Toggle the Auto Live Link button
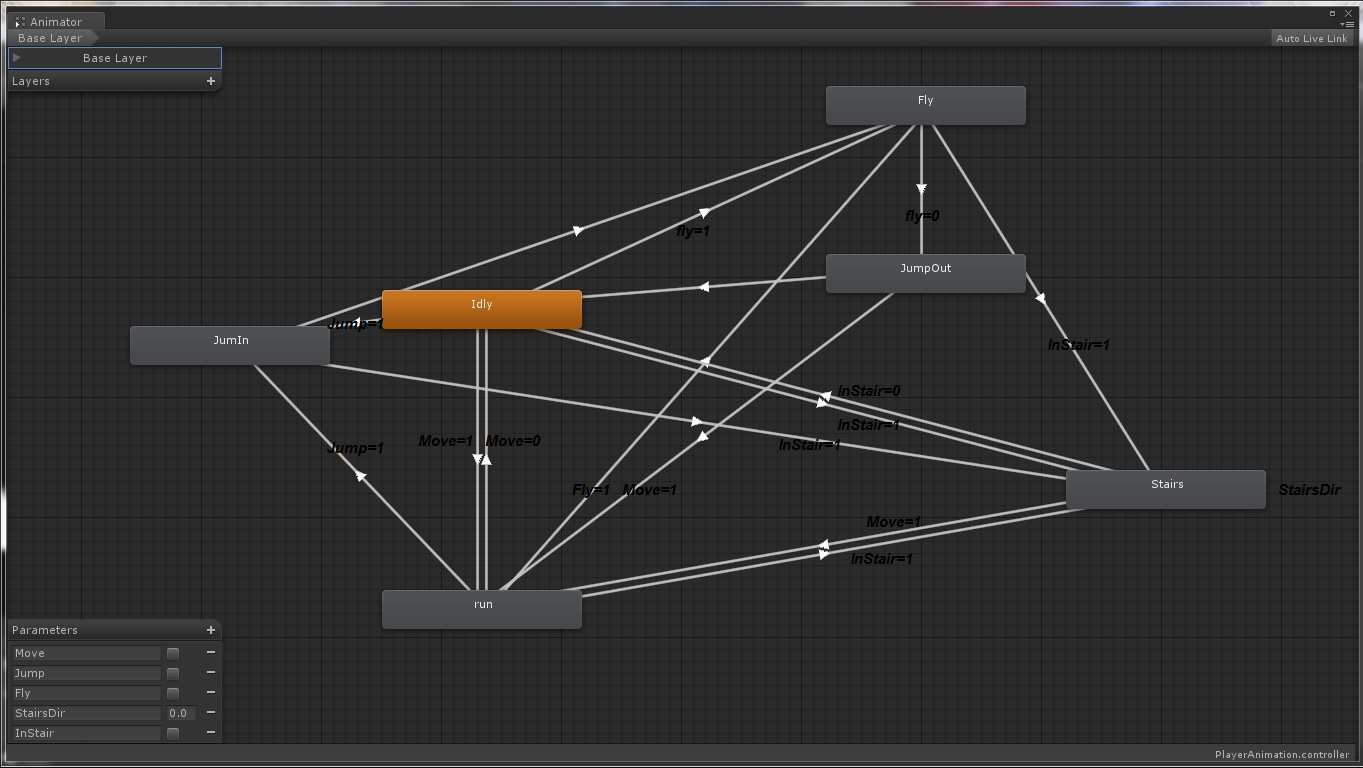 pos(1311,38)
